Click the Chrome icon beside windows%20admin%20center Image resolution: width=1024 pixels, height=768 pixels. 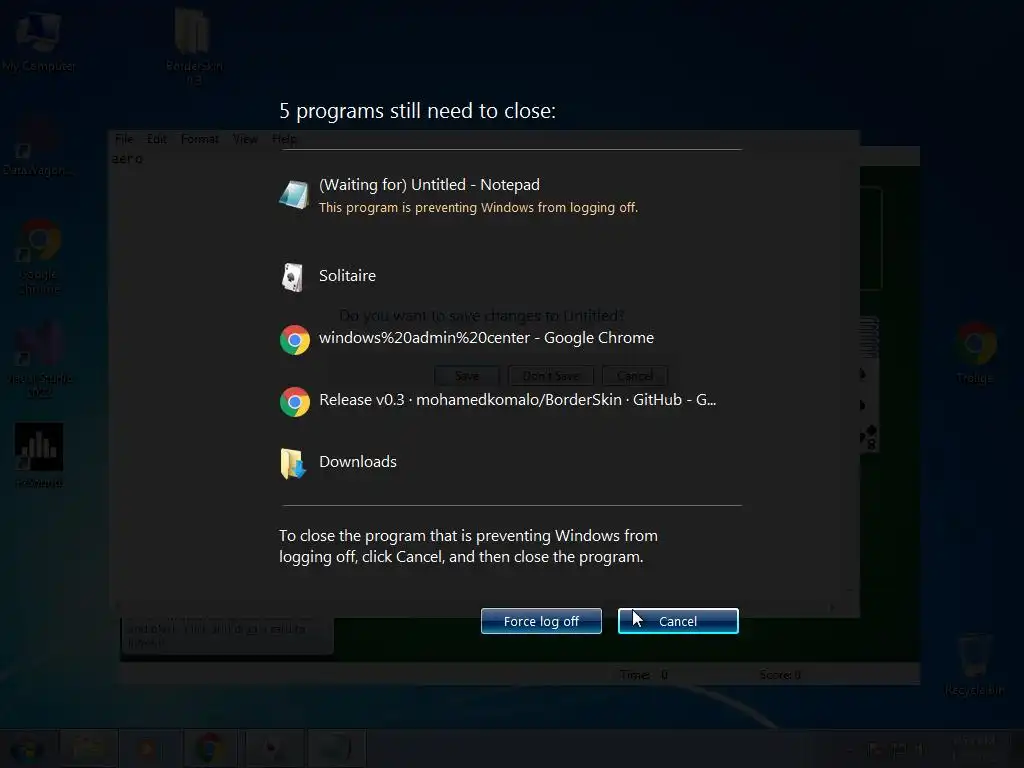(295, 340)
